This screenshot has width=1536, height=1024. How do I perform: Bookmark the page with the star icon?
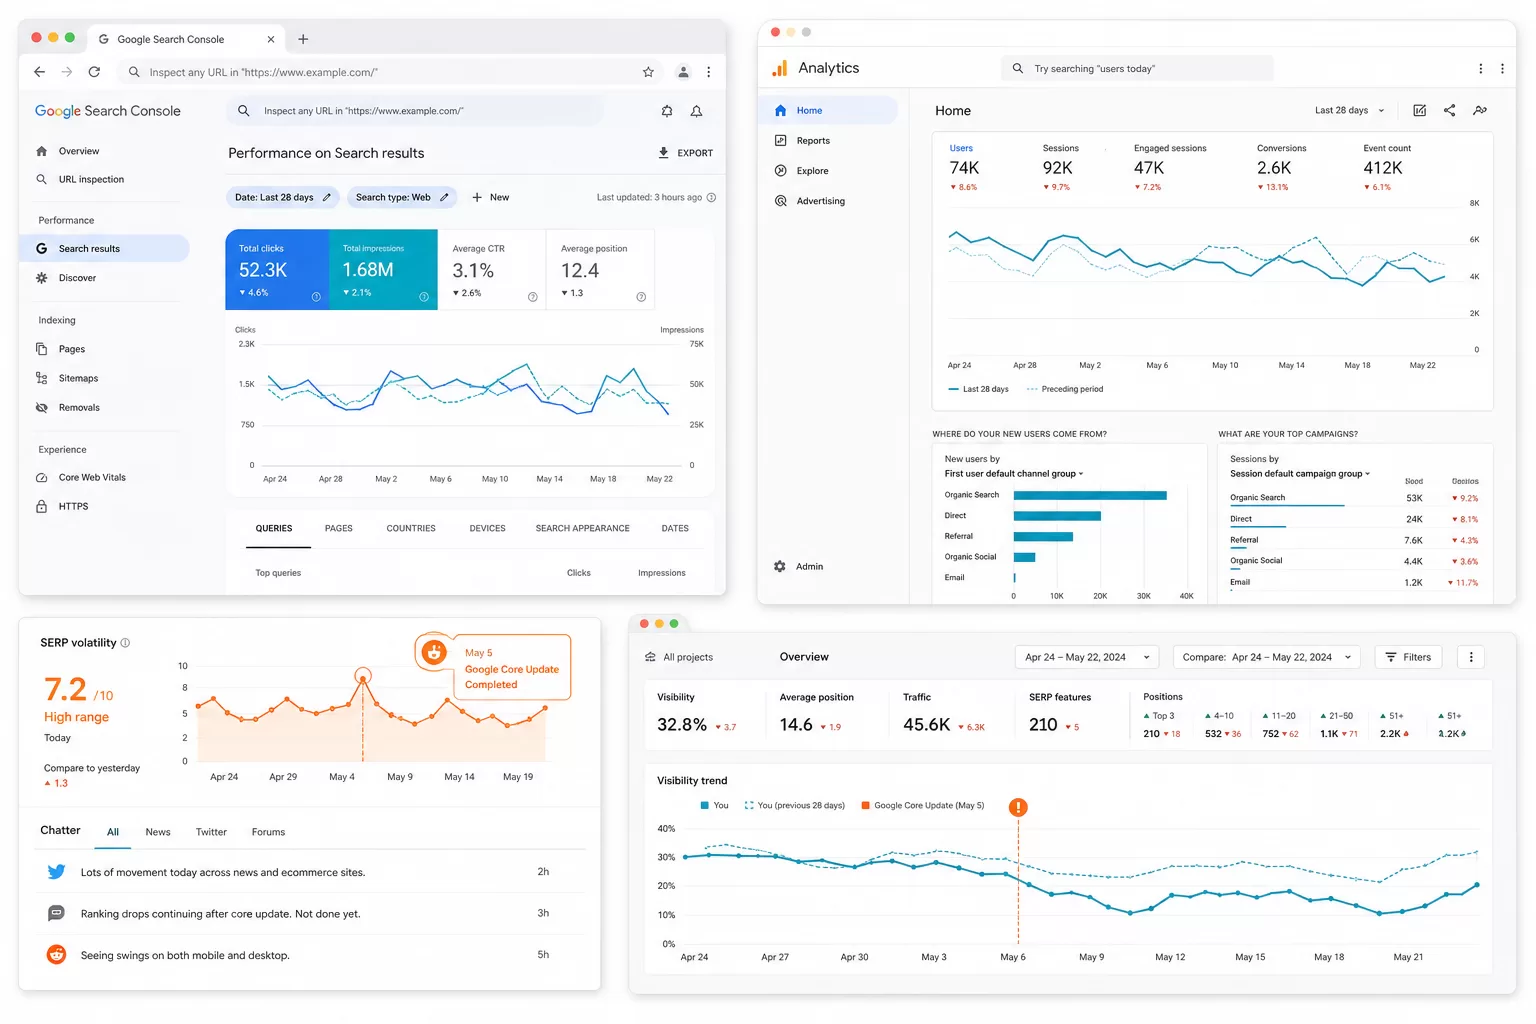(x=648, y=72)
